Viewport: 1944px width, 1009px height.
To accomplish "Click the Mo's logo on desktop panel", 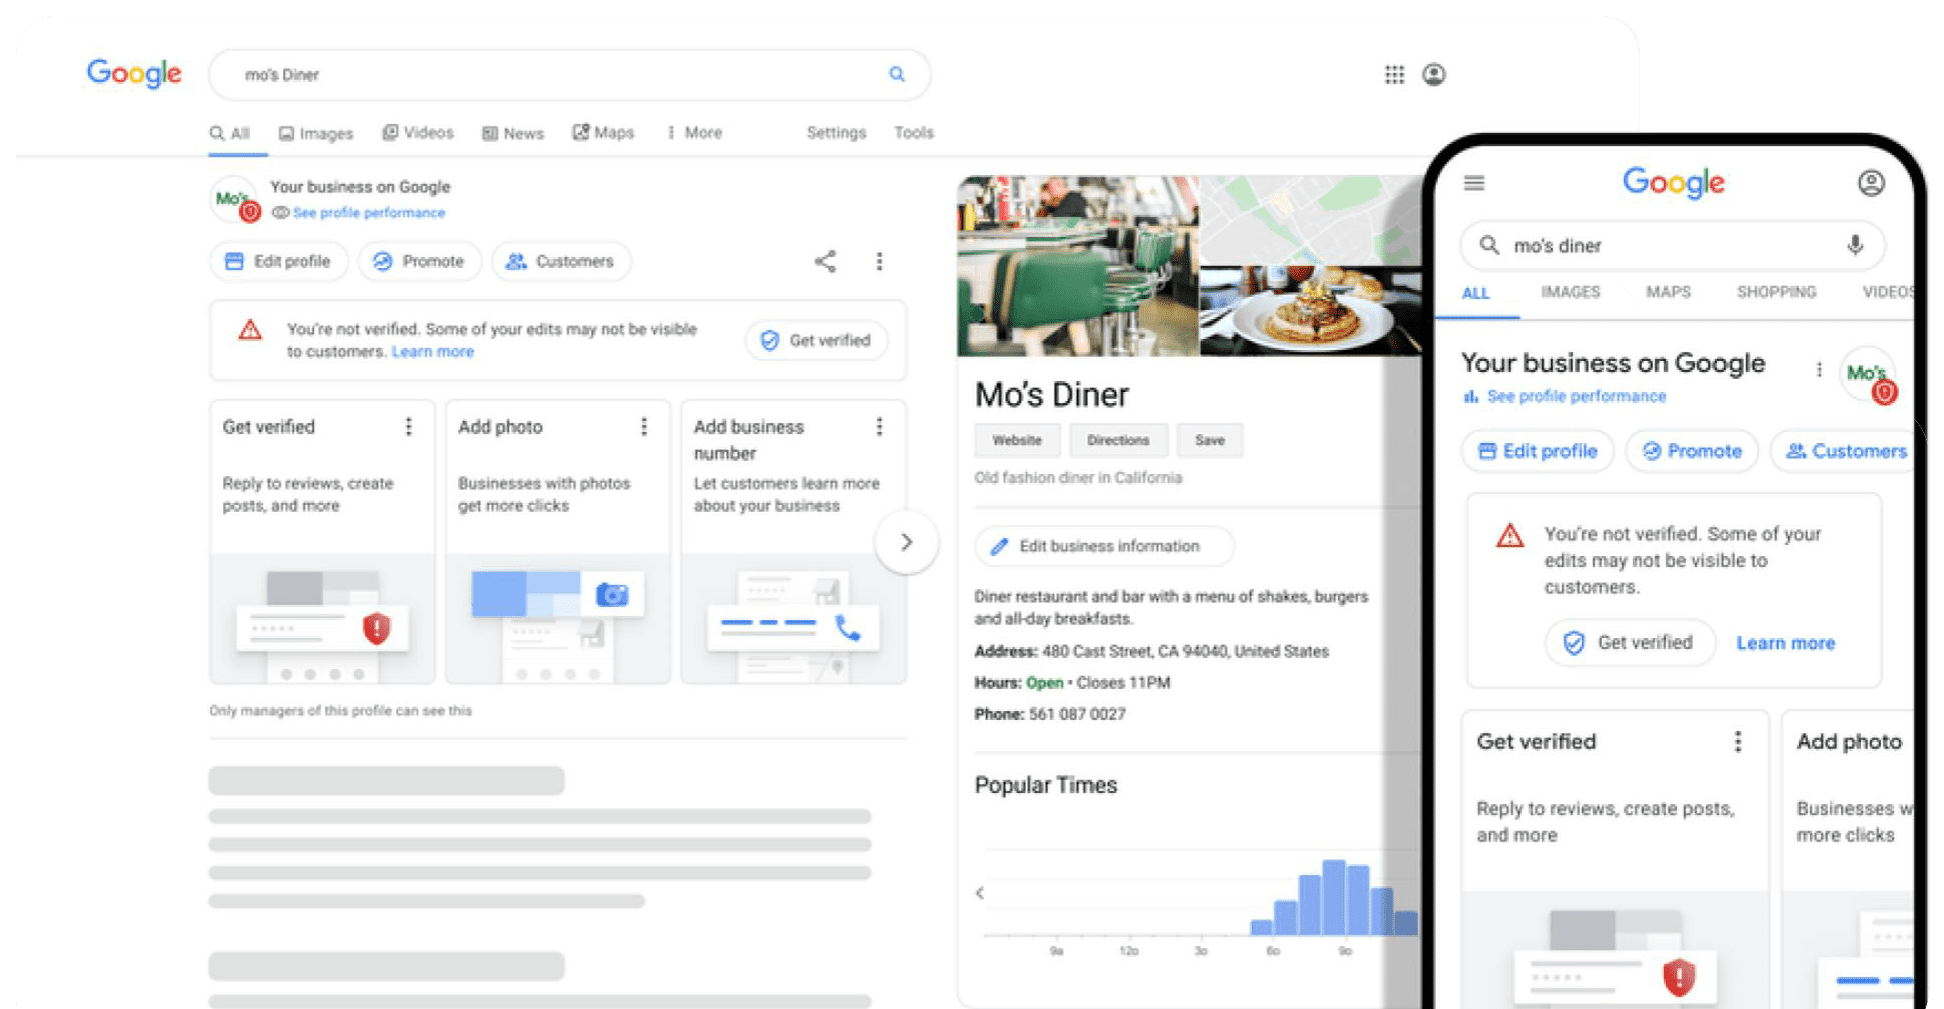I will (x=236, y=199).
